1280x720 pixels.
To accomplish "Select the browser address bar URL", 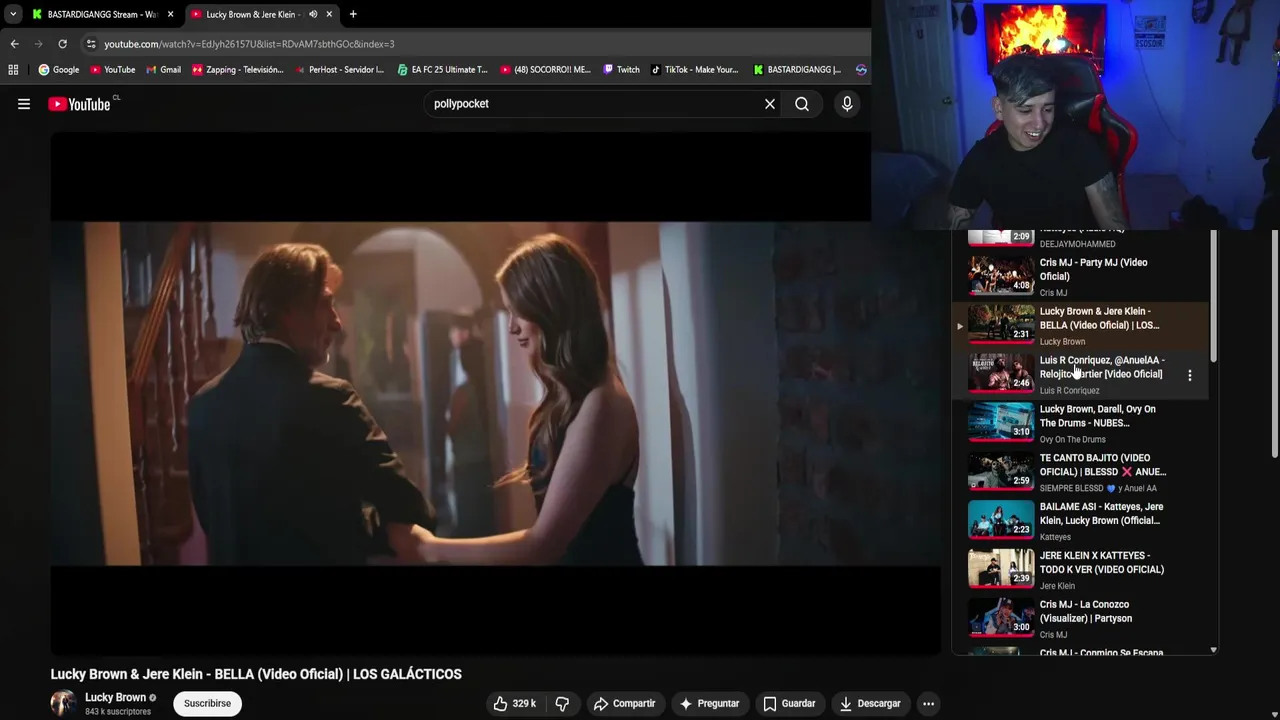I will pyautogui.click(x=249, y=44).
